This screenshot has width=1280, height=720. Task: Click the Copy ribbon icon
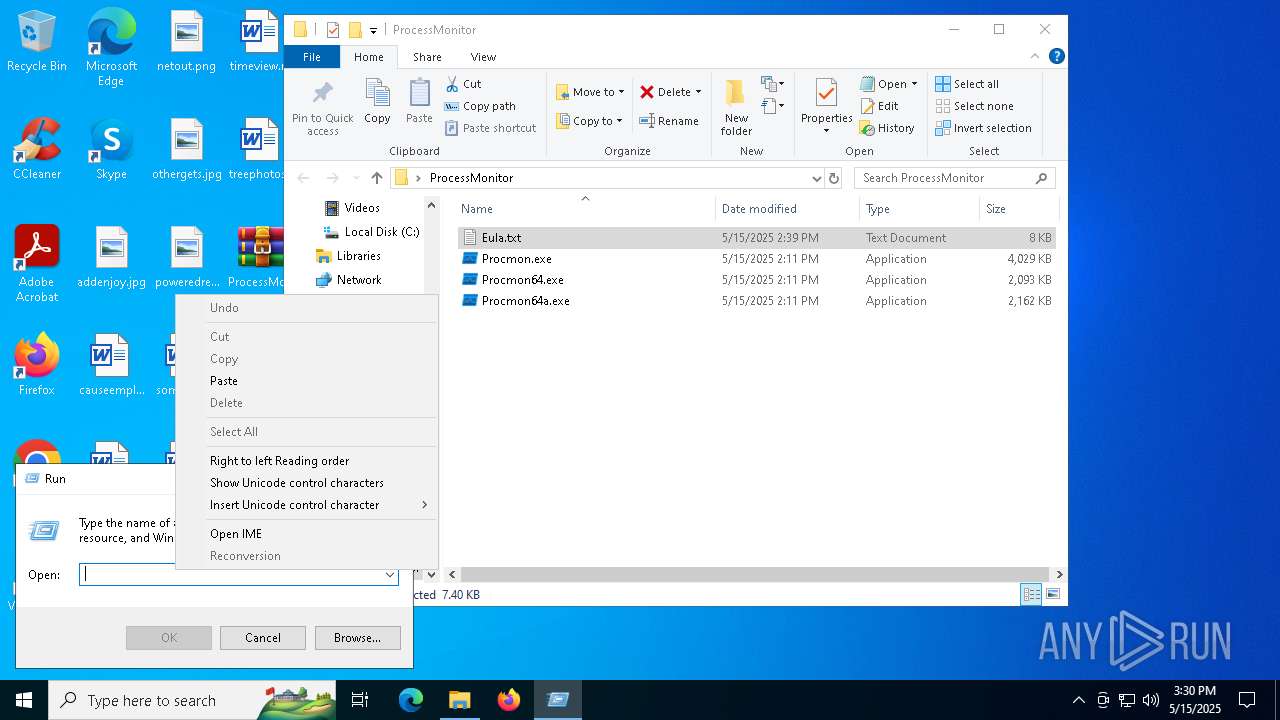pos(377,93)
